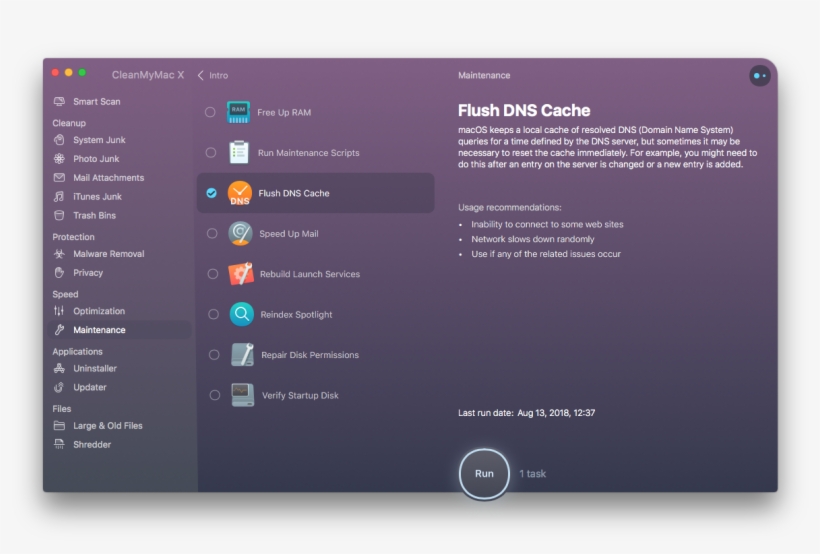Uncheck the Flush DNS Cache checkbox
This screenshot has width=820, height=554.
tap(211, 193)
